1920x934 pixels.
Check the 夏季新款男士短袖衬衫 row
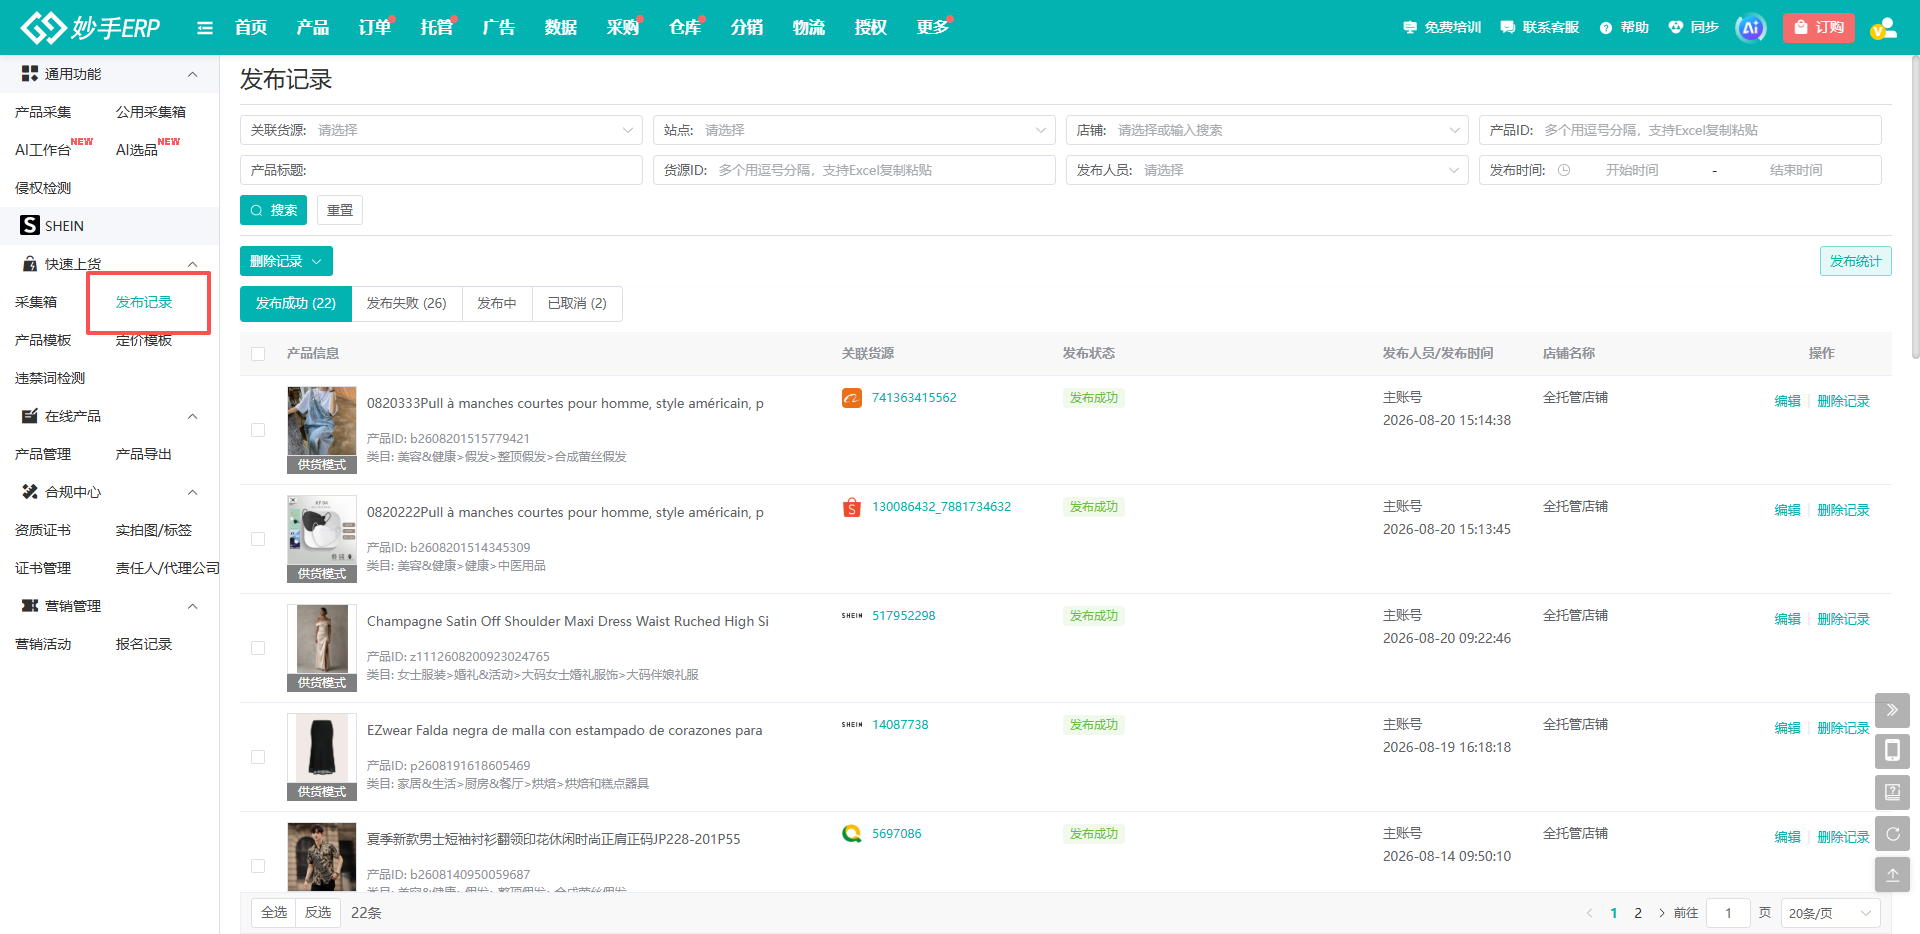point(258,866)
